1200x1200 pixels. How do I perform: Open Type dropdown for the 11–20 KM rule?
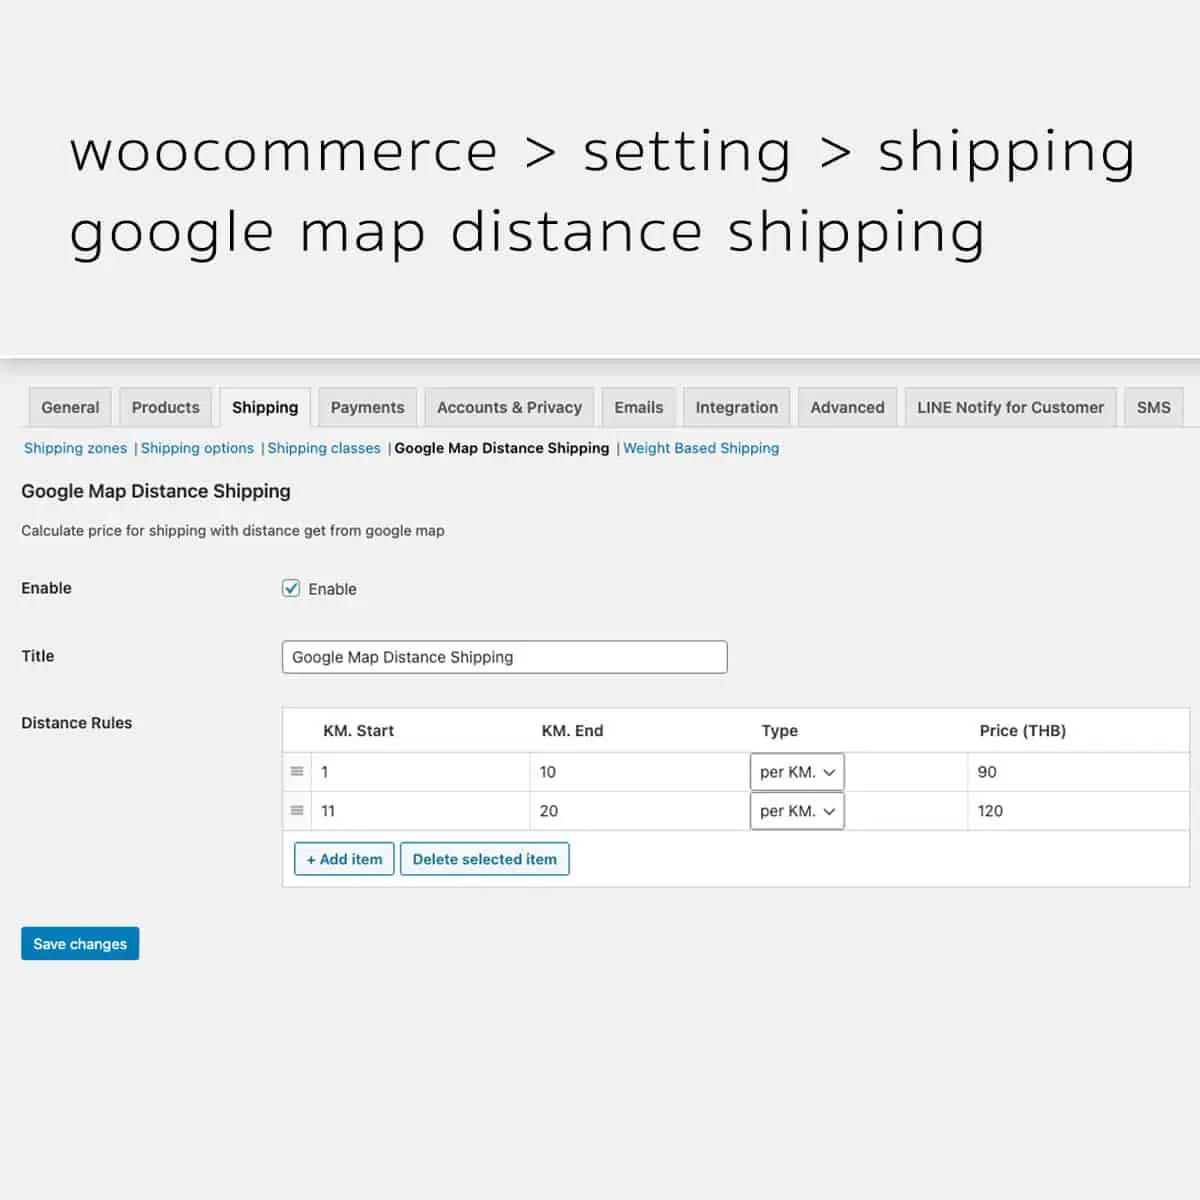(797, 811)
